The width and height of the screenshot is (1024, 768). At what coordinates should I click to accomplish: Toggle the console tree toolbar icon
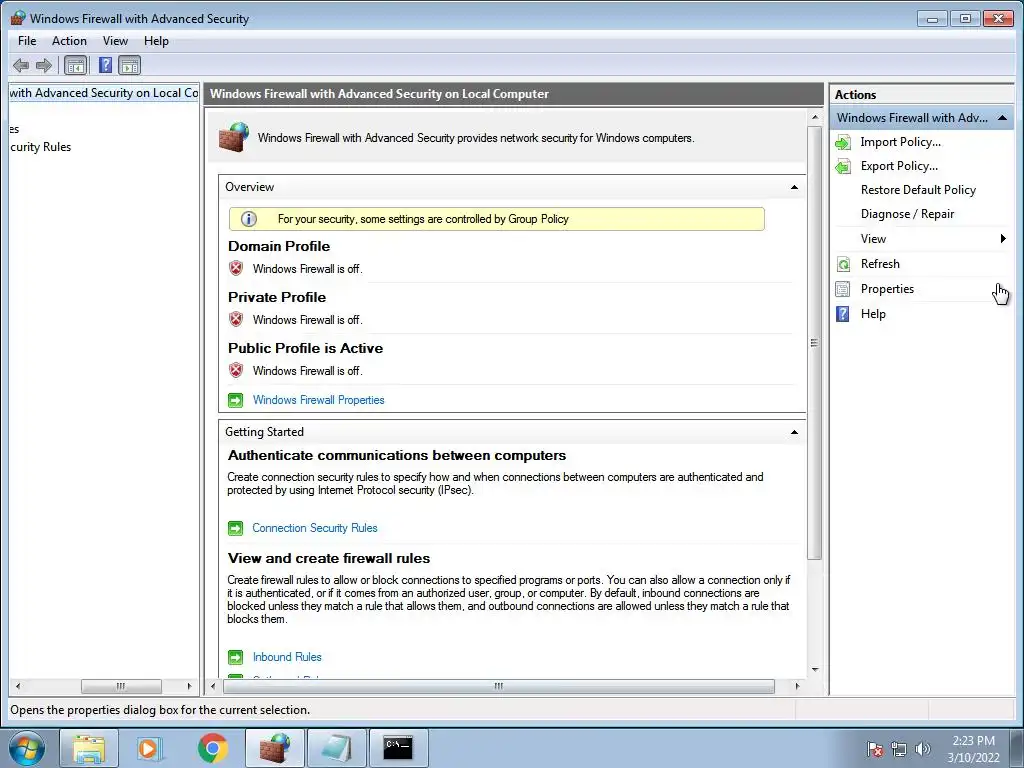pos(76,65)
